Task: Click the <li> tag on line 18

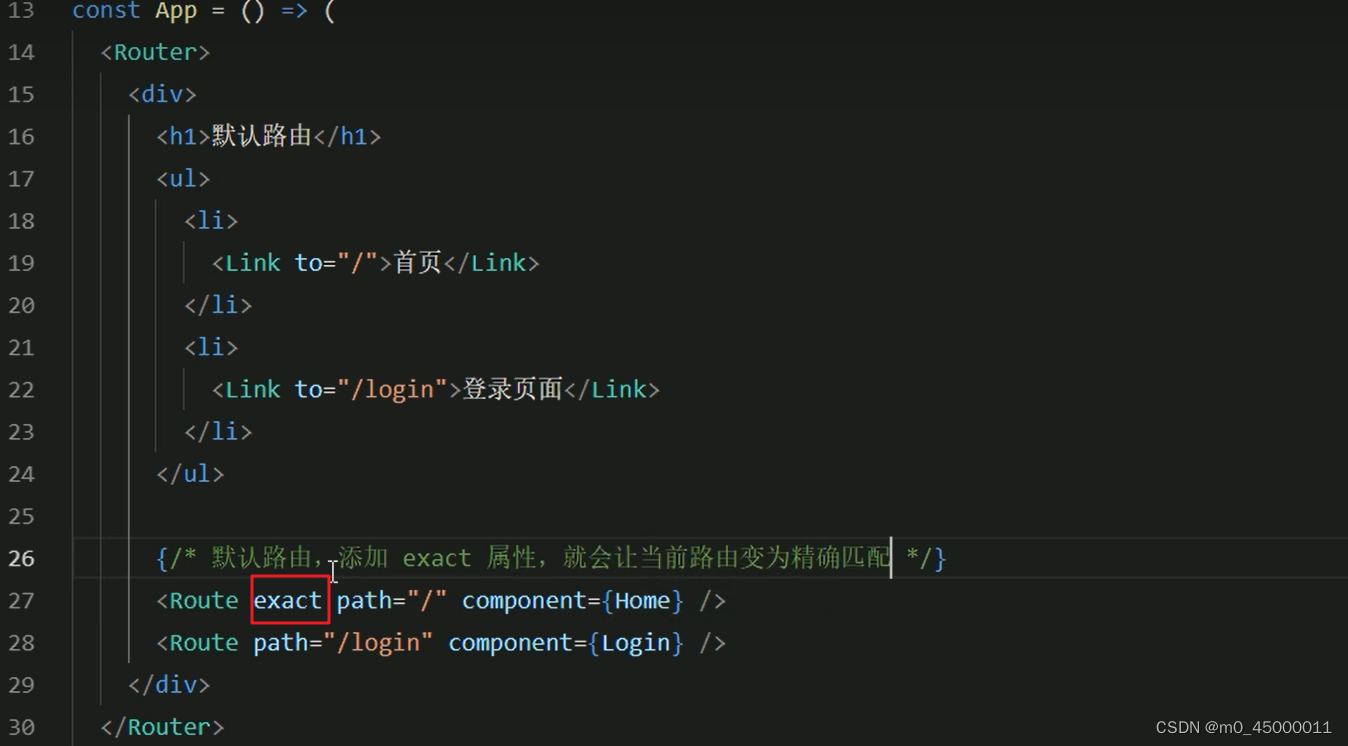Action: pyautogui.click(x=211, y=221)
